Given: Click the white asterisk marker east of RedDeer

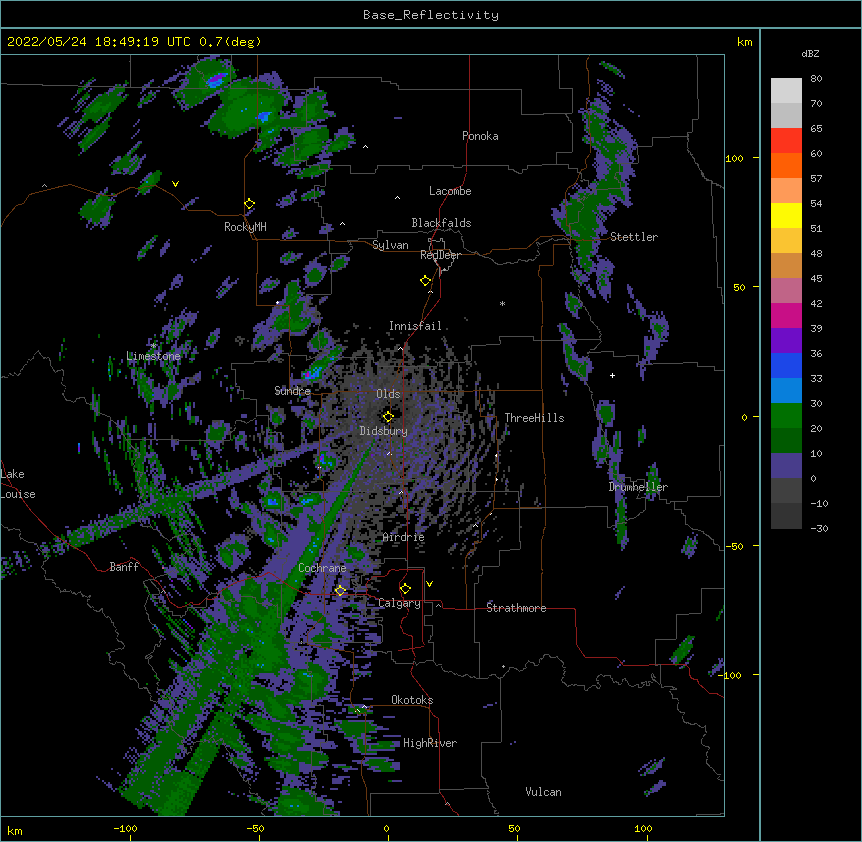Looking at the screenshot, I should pos(502,303).
